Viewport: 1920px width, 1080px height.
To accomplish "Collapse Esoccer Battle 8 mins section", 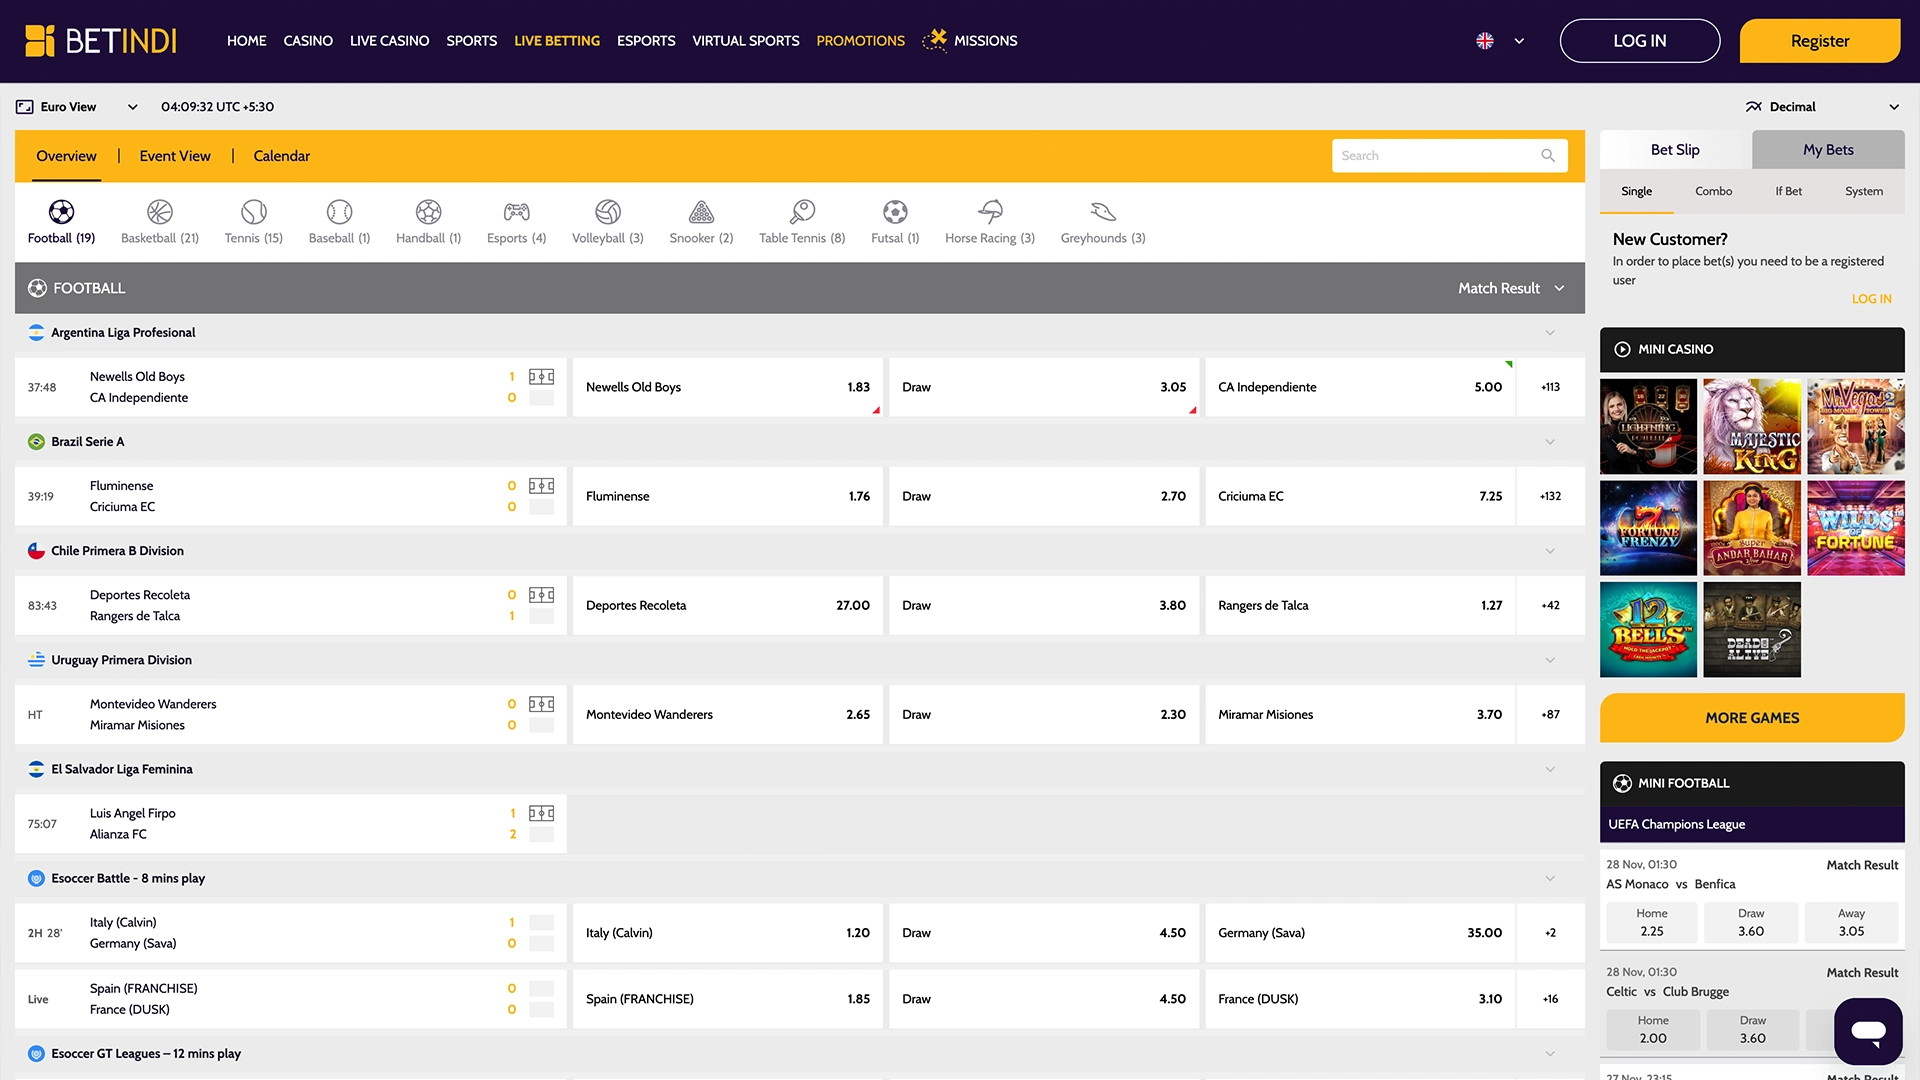I will [1550, 878].
